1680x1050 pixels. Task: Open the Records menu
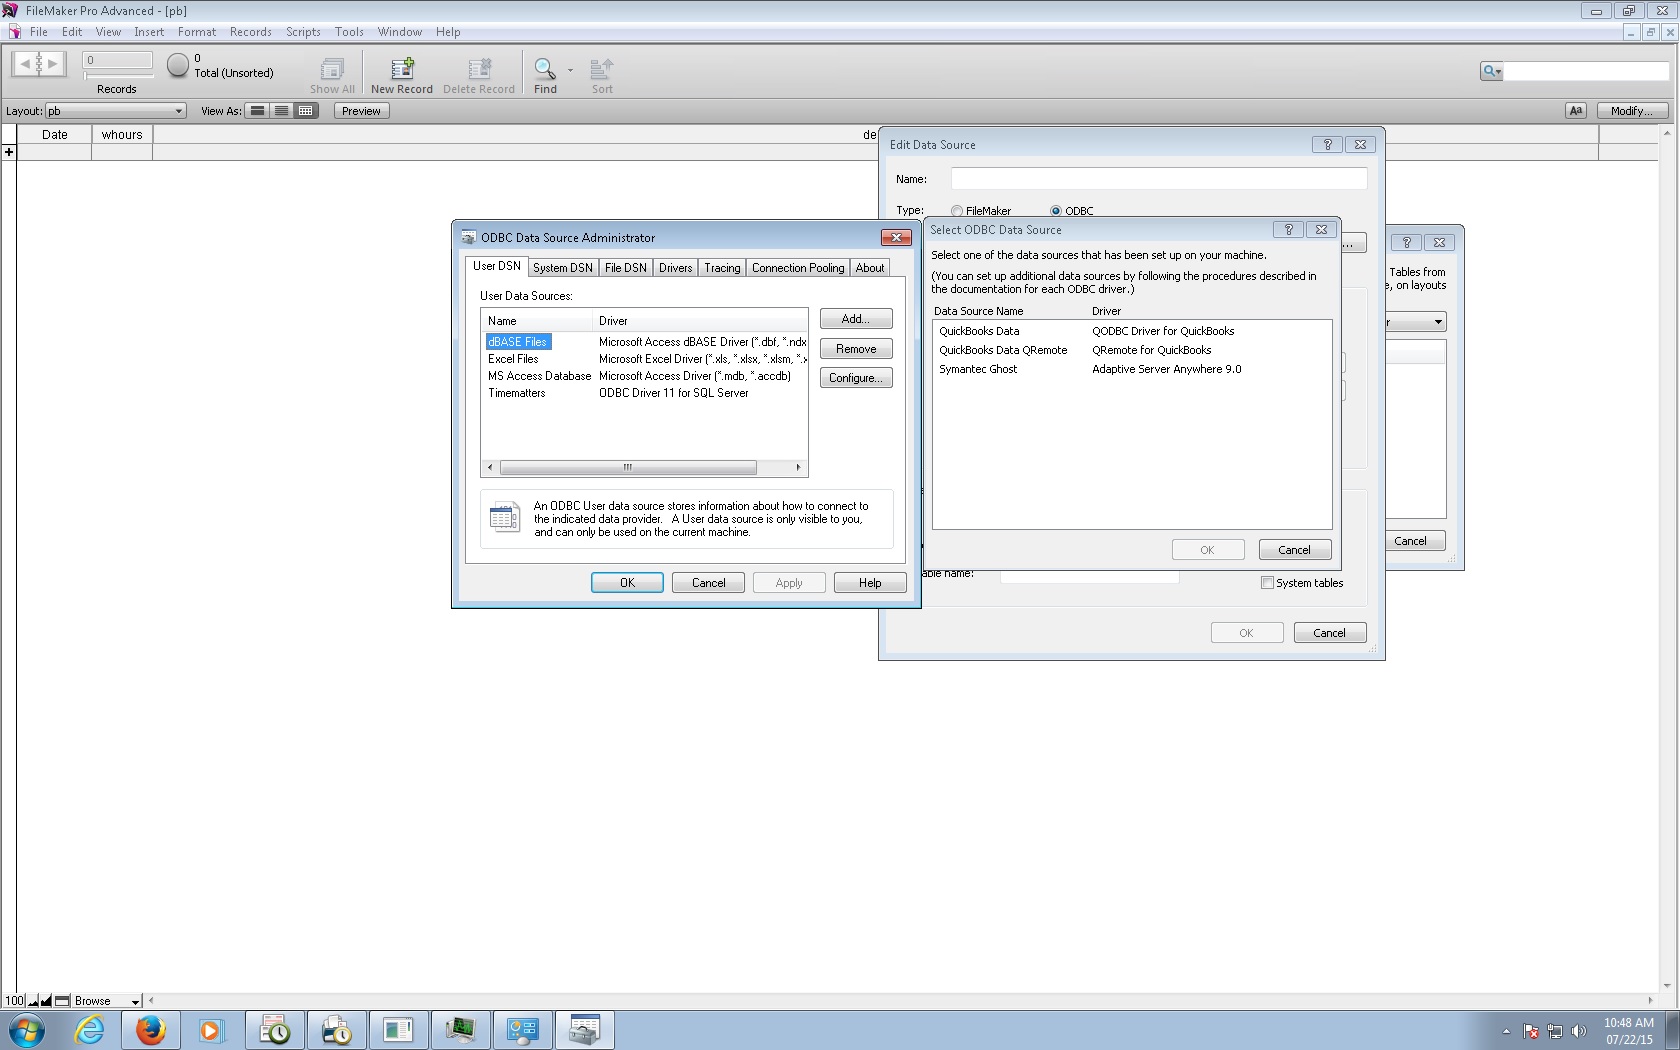coord(251,32)
